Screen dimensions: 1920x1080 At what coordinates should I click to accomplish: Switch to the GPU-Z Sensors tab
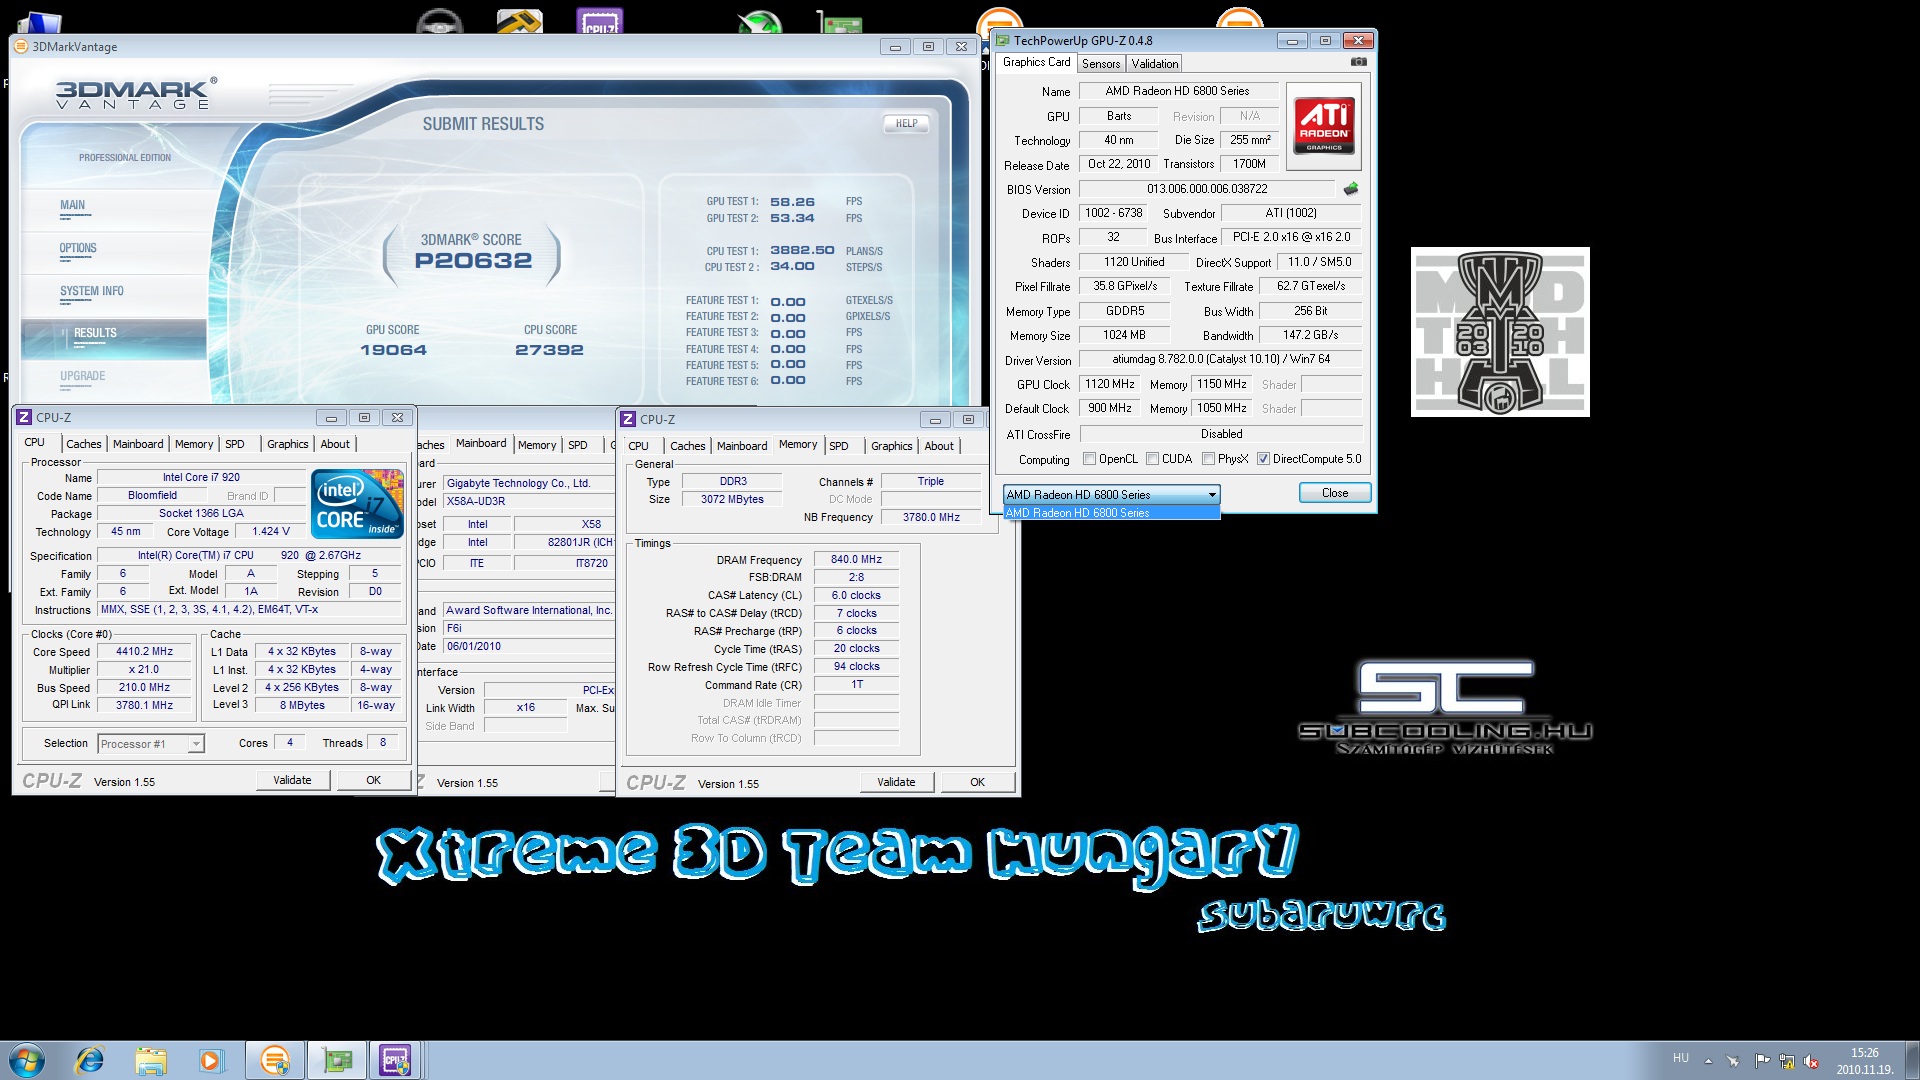[x=1100, y=64]
